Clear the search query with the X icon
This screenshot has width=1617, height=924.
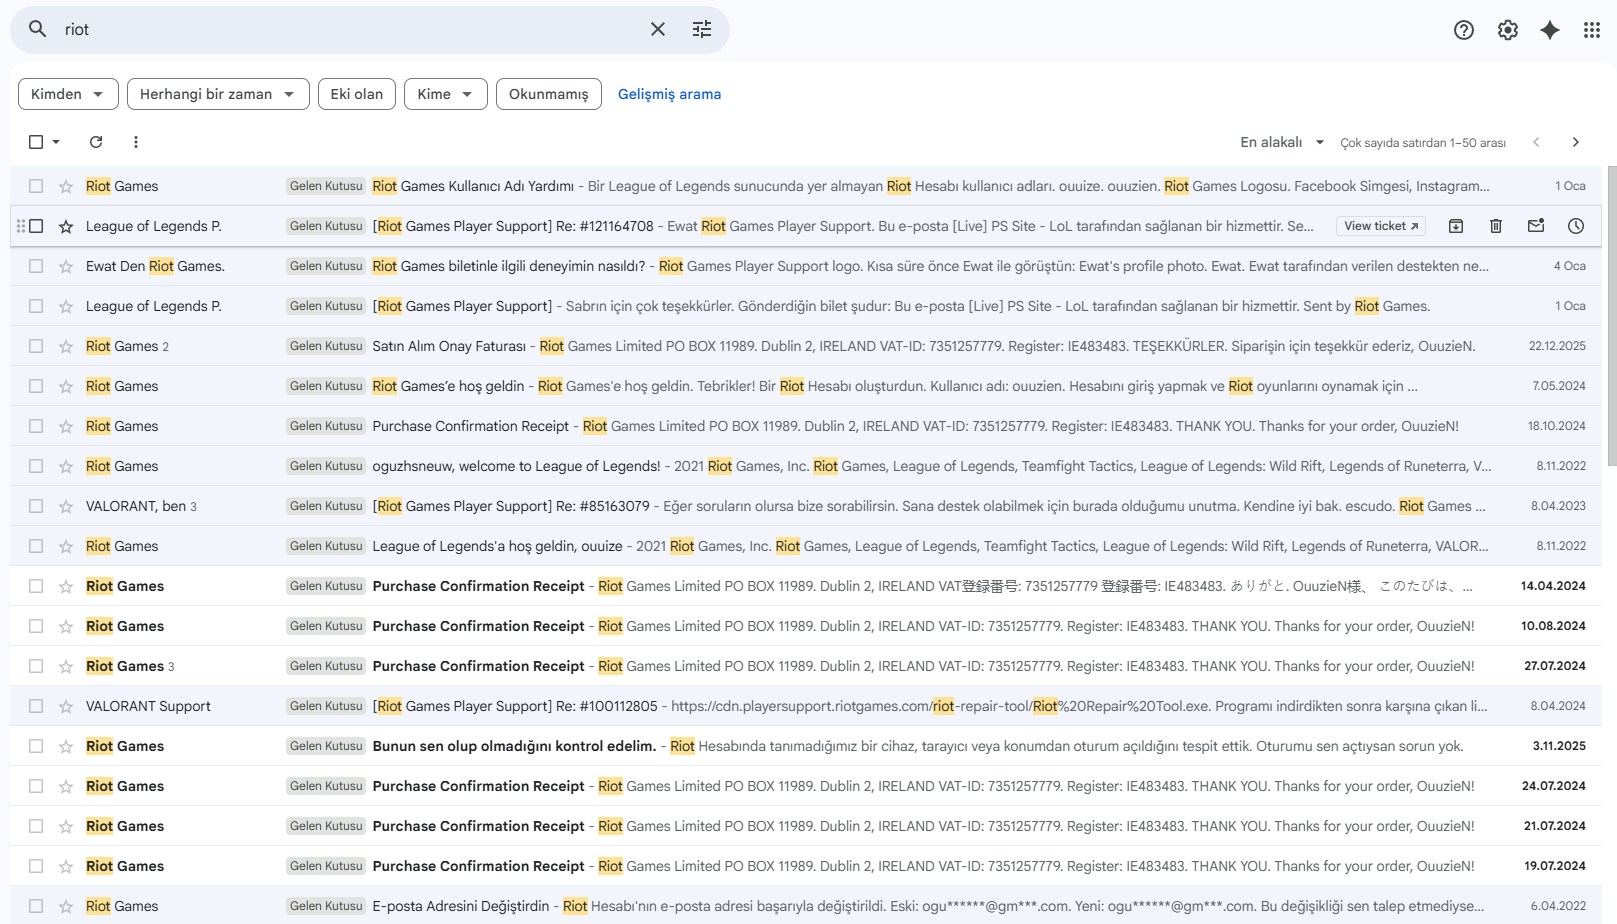click(658, 29)
